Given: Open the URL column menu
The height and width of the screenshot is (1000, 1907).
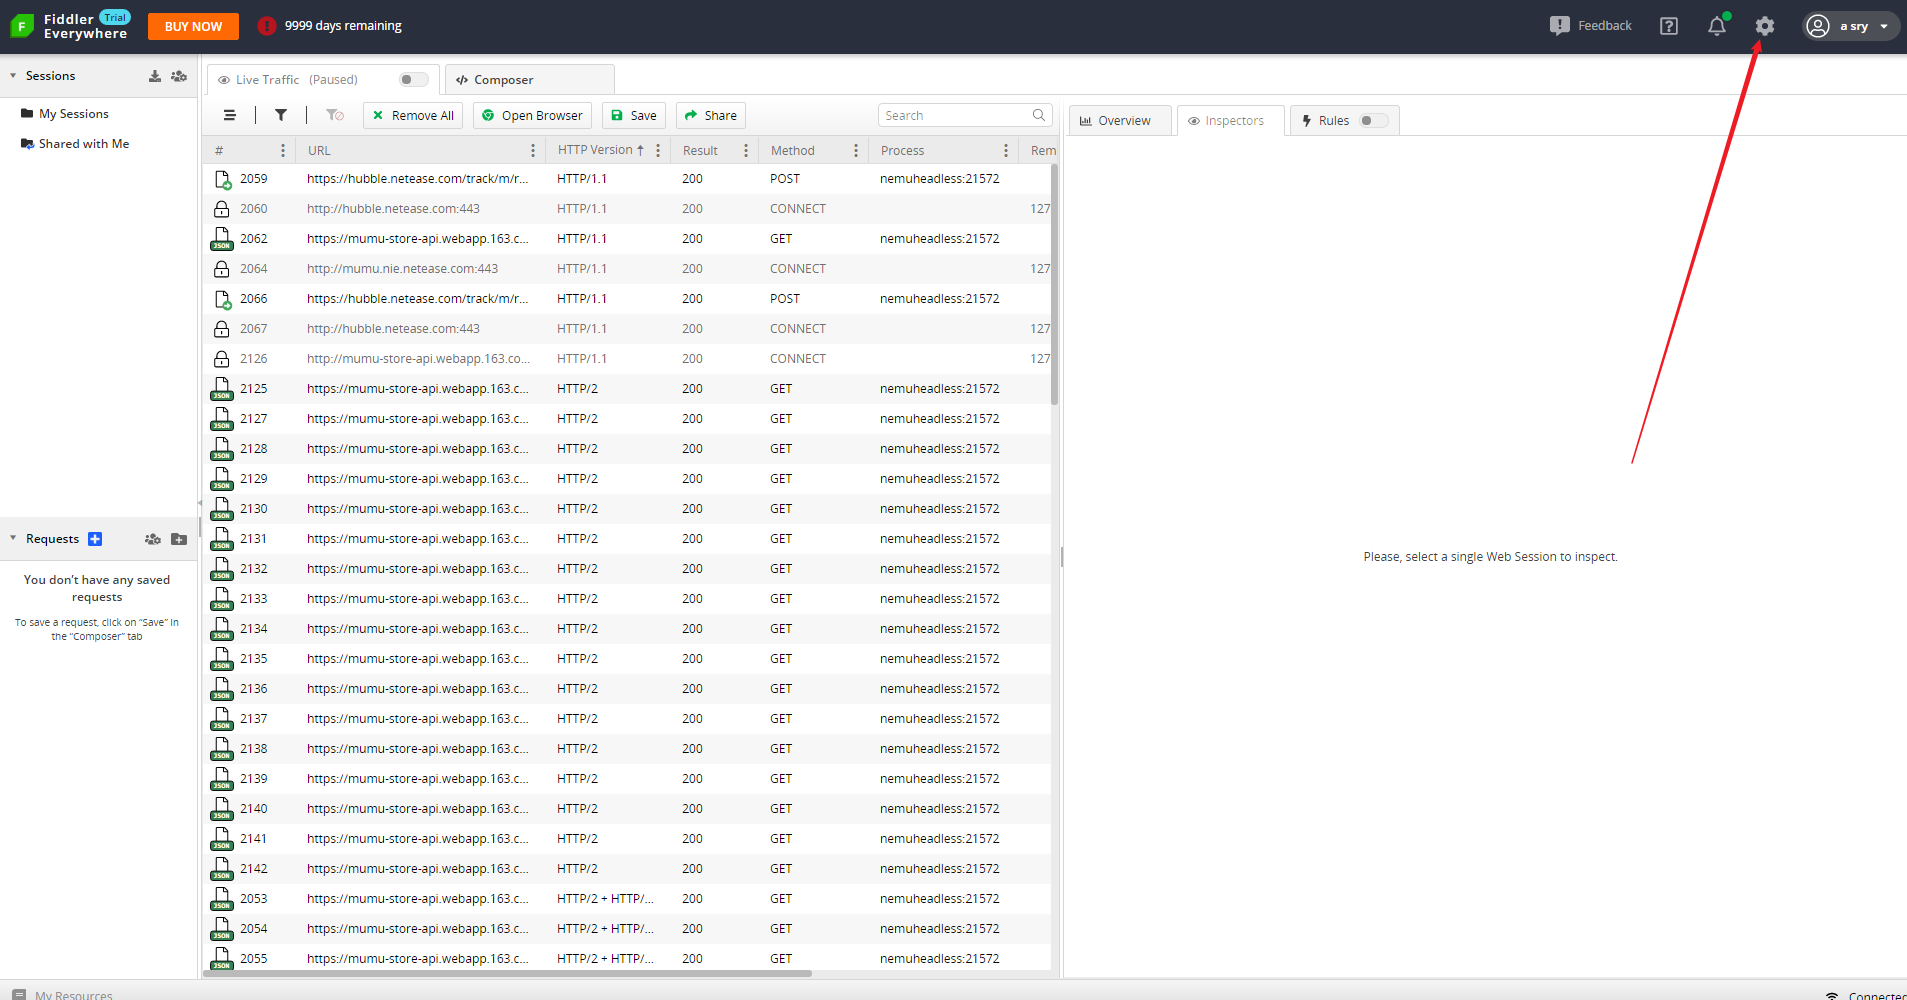Looking at the screenshot, I should [533, 151].
